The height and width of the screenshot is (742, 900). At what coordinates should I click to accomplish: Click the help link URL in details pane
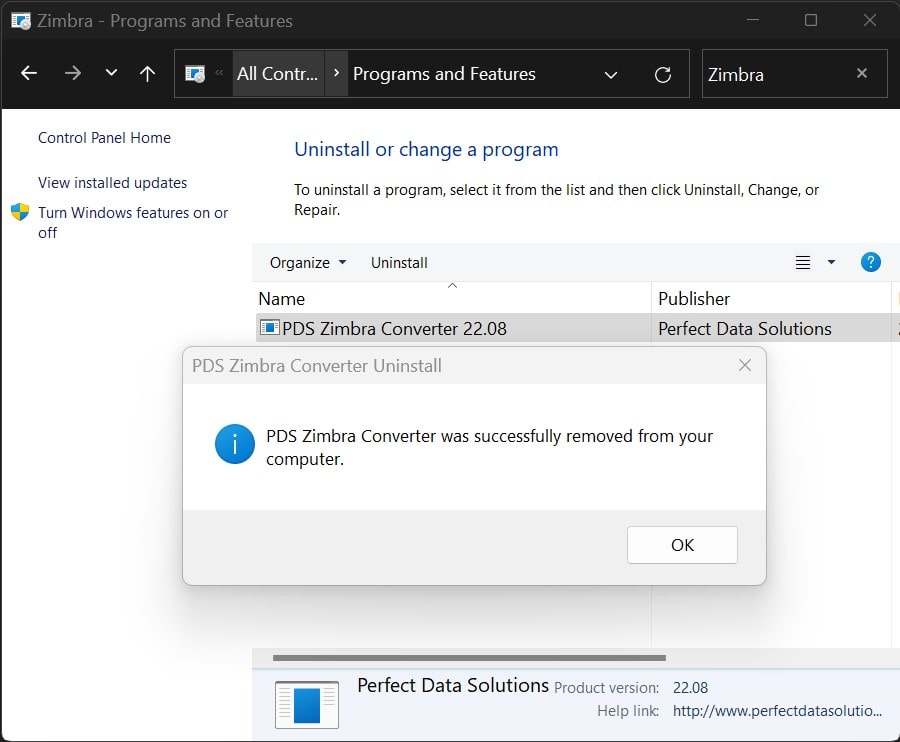[x=777, y=711]
